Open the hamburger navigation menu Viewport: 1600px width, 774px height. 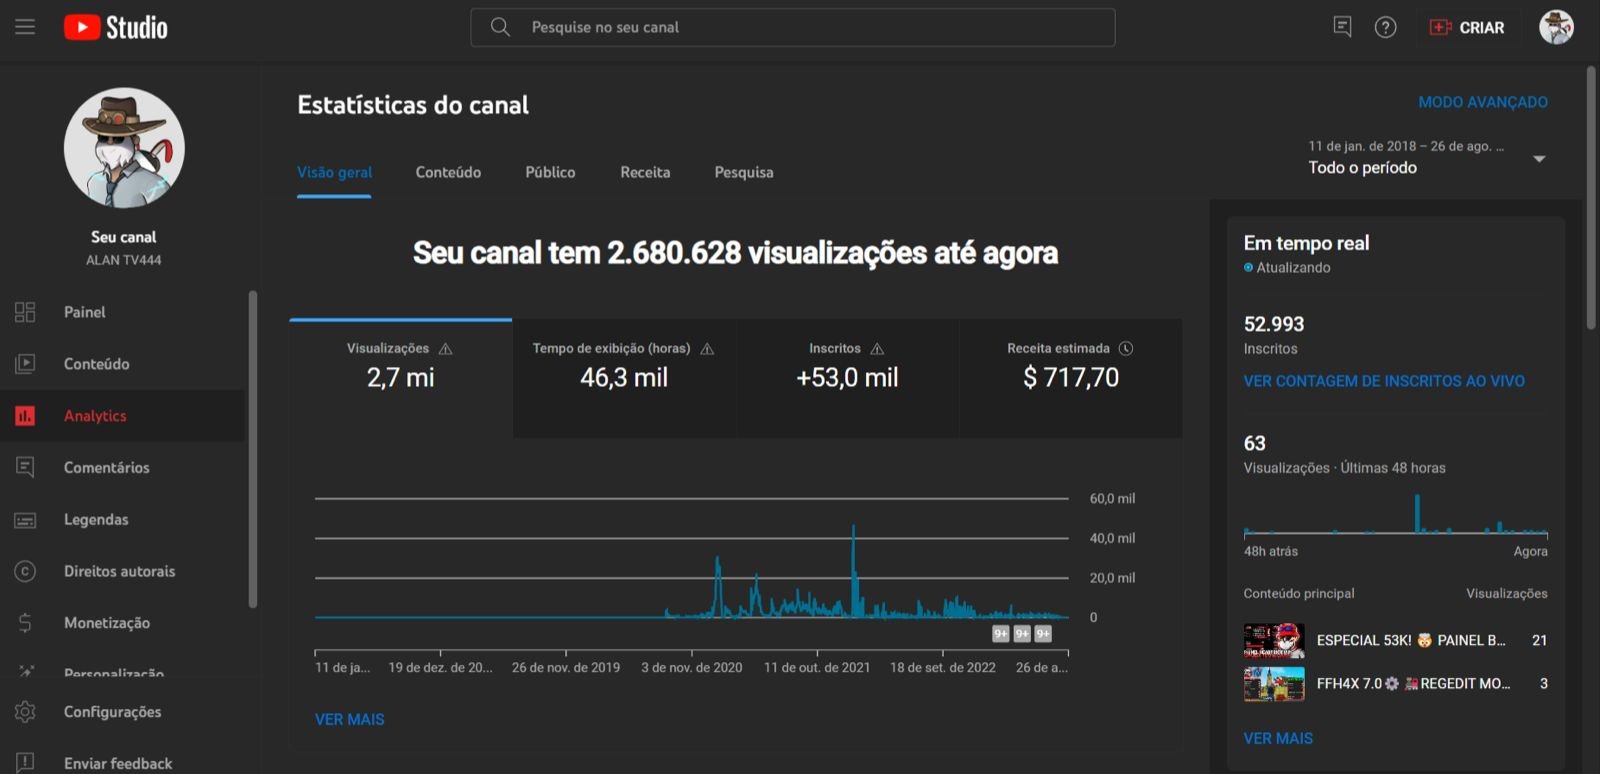(25, 27)
